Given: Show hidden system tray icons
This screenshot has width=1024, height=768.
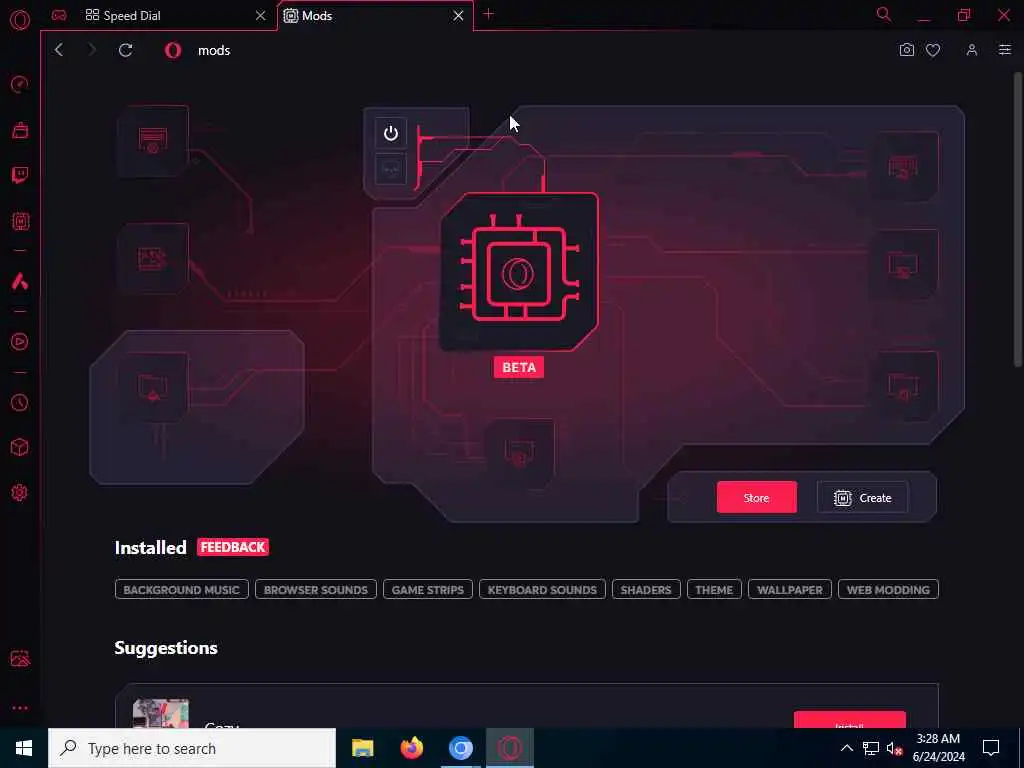Looking at the screenshot, I should tap(846, 748).
